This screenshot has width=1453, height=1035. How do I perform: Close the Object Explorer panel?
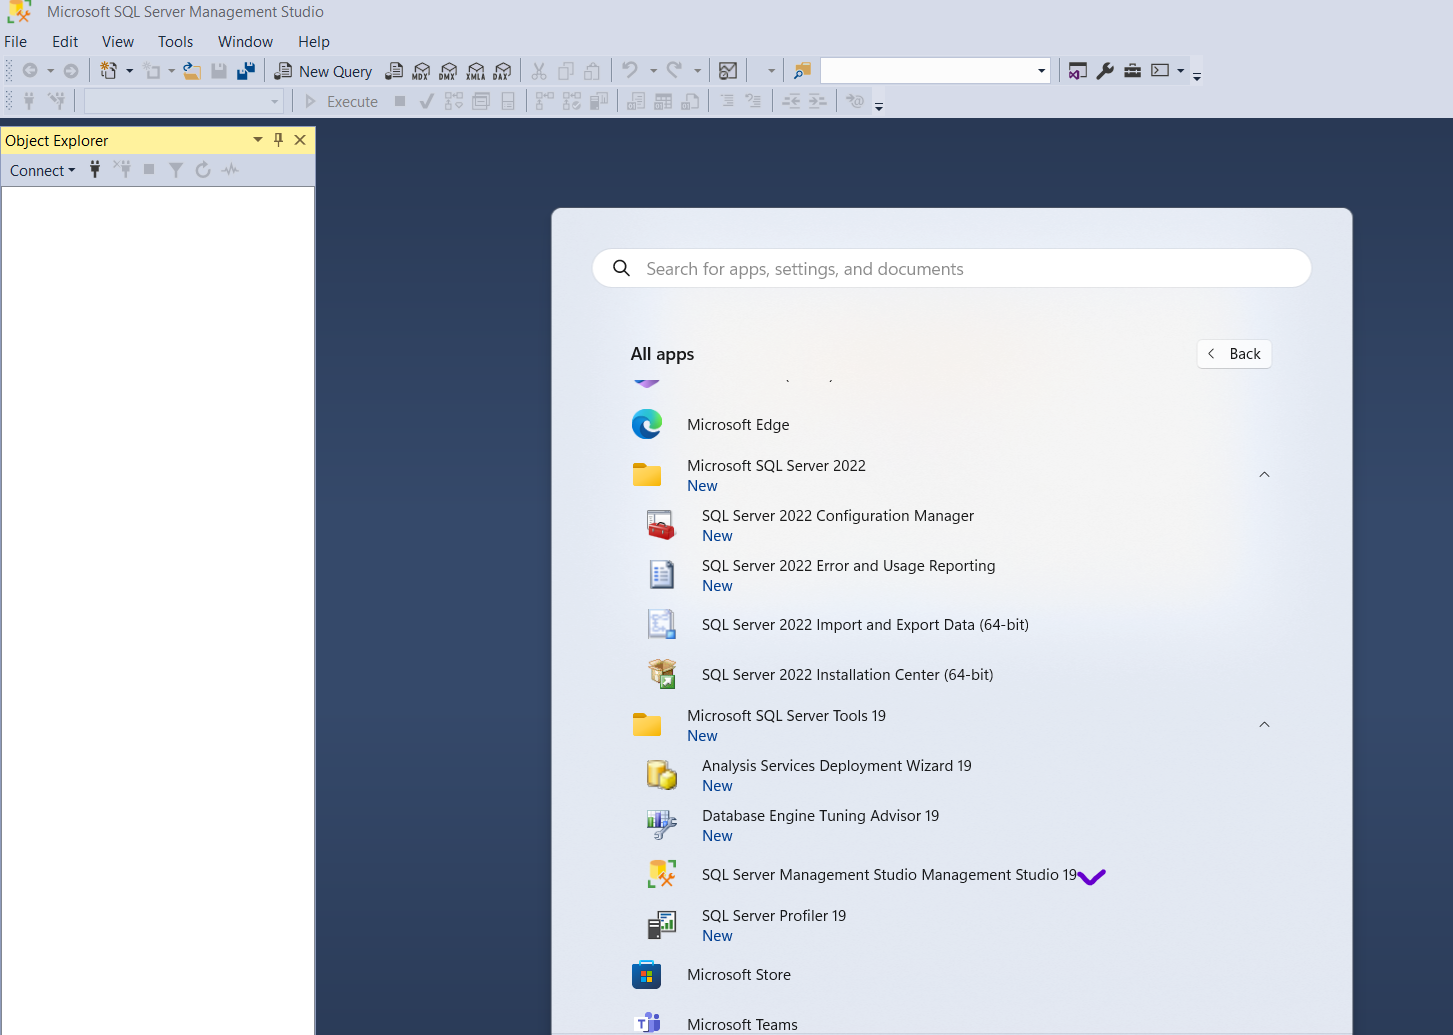pyautogui.click(x=300, y=140)
